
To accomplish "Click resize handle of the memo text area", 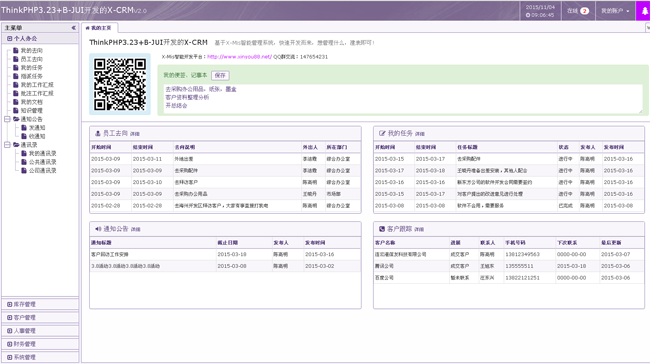I will click(640, 111).
